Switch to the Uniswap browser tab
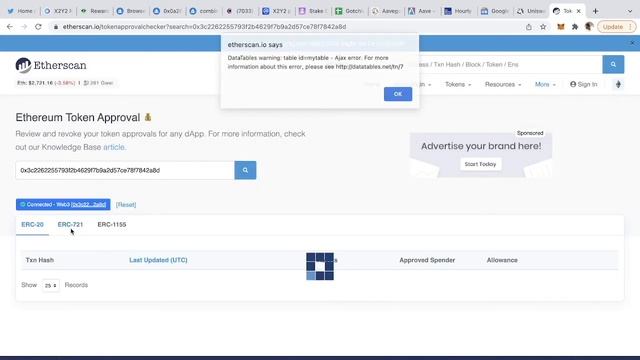This screenshot has height=360, width=640. pyautogui.click(x=531, y=11)
